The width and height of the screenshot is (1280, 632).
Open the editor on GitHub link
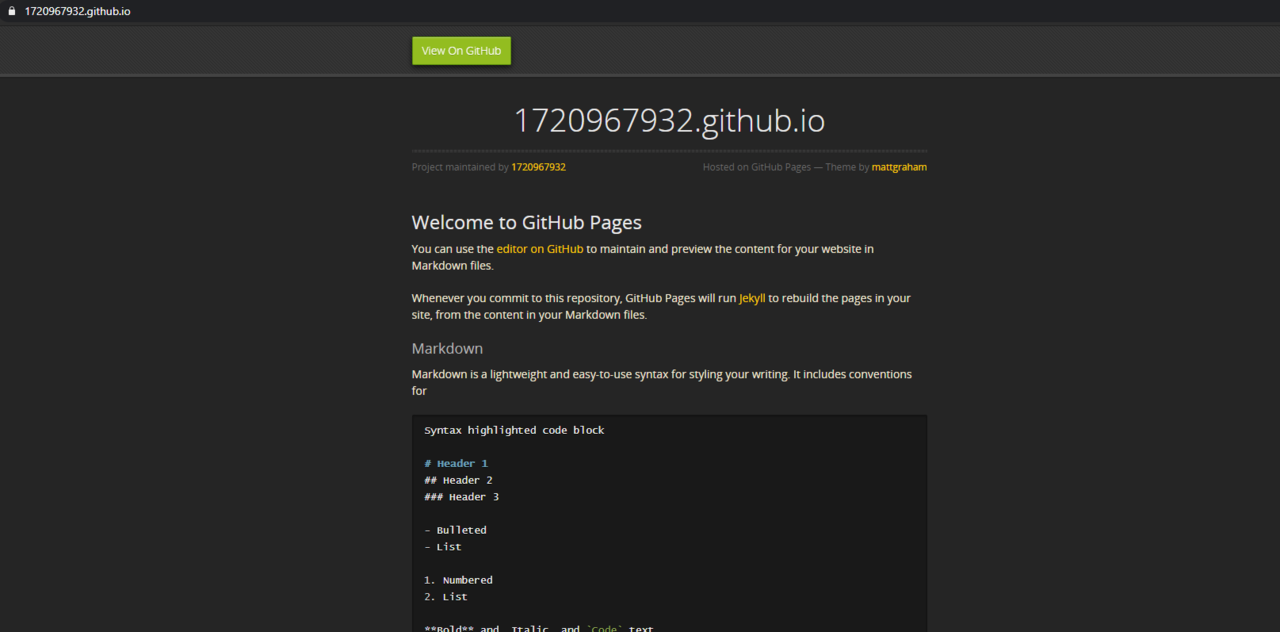[x=540, y=249]
